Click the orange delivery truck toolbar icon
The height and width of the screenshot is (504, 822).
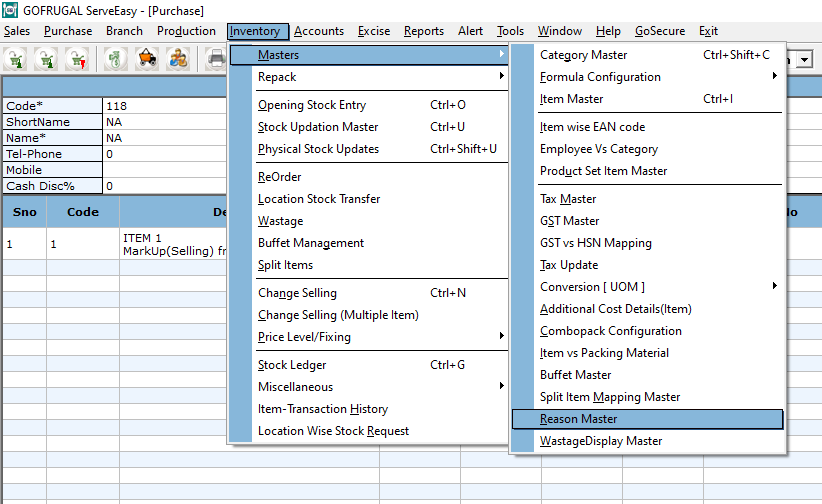(147, 60)
